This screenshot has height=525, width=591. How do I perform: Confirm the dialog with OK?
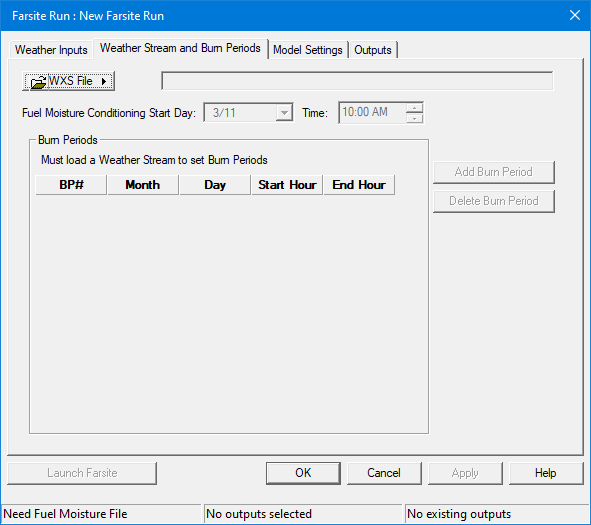click(303, 473)
